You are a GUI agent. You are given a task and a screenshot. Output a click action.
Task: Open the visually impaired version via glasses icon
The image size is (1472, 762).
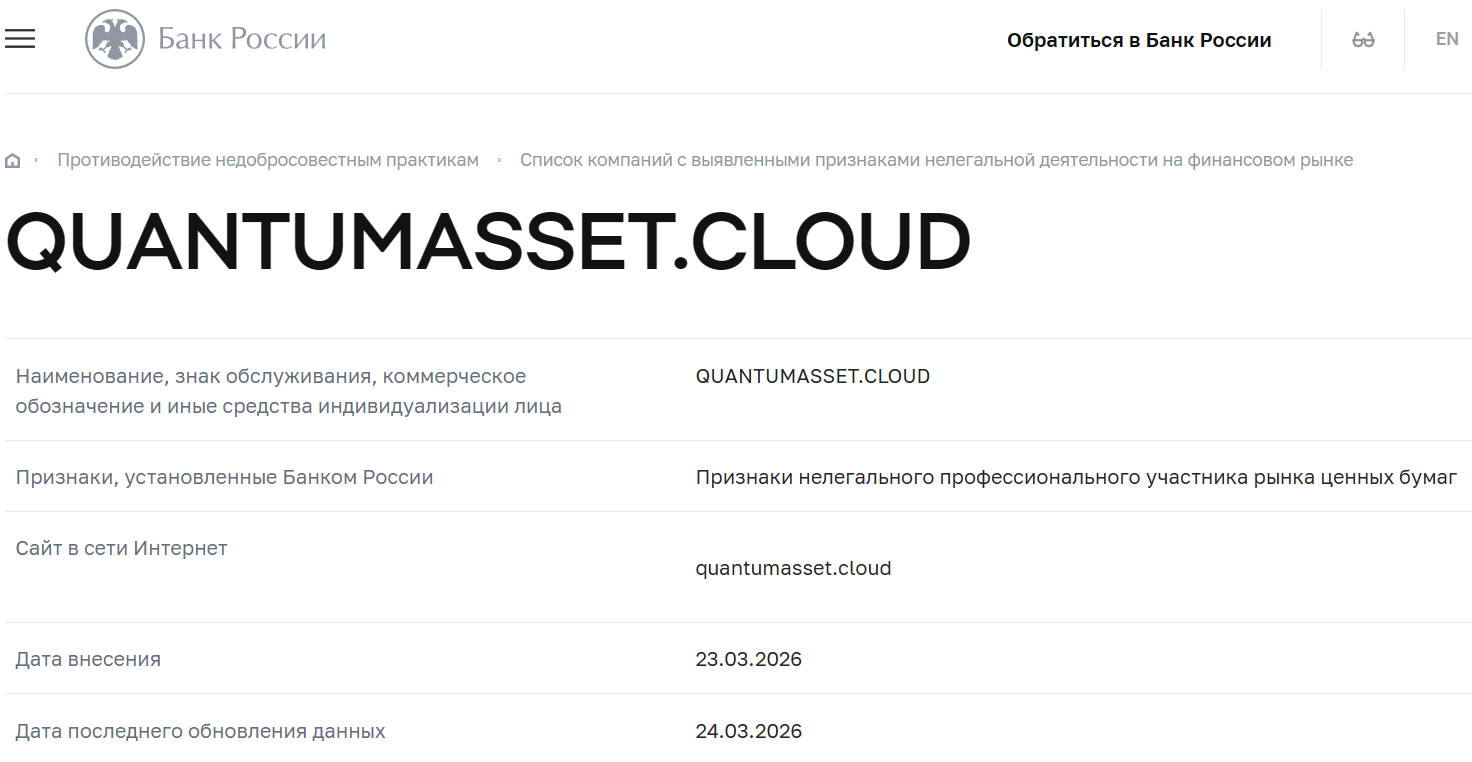click(1362, 39)
